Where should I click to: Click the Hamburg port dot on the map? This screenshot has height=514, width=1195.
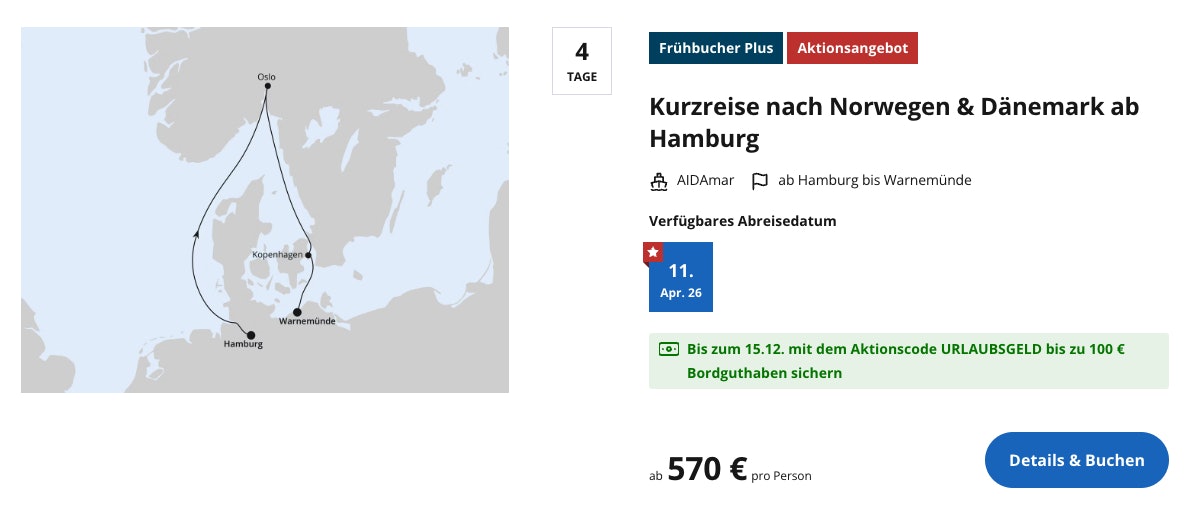click(251, 335)
